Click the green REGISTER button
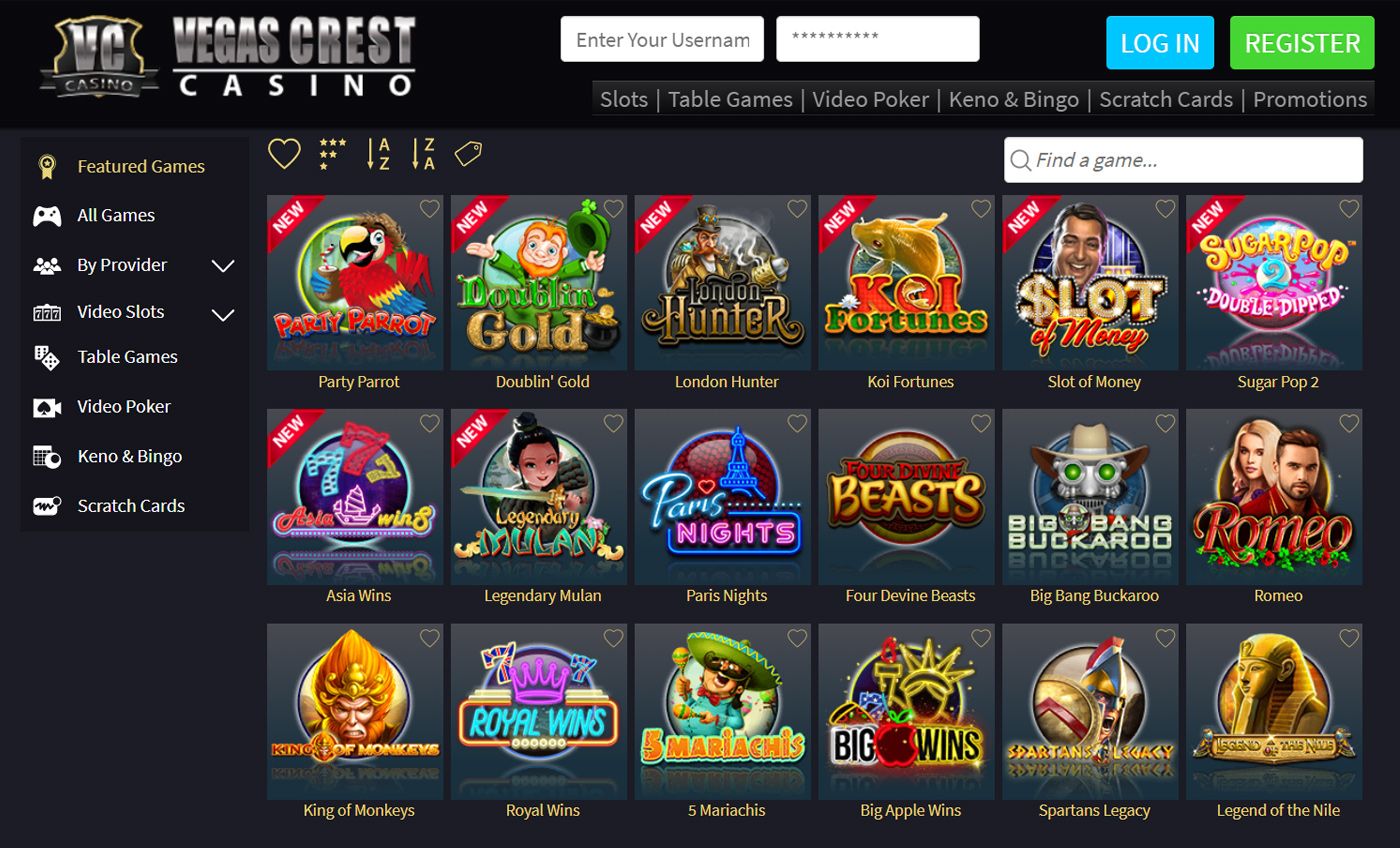 click(1302, 43)
